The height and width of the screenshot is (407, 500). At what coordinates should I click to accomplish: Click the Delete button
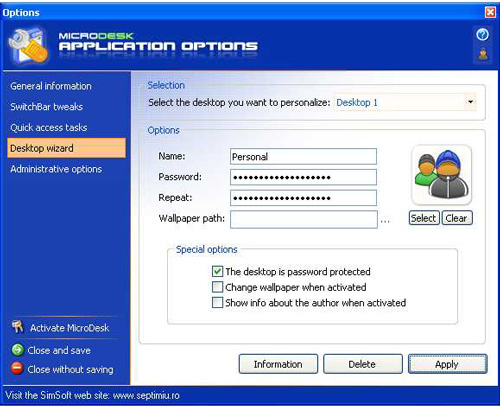[363, 364]
